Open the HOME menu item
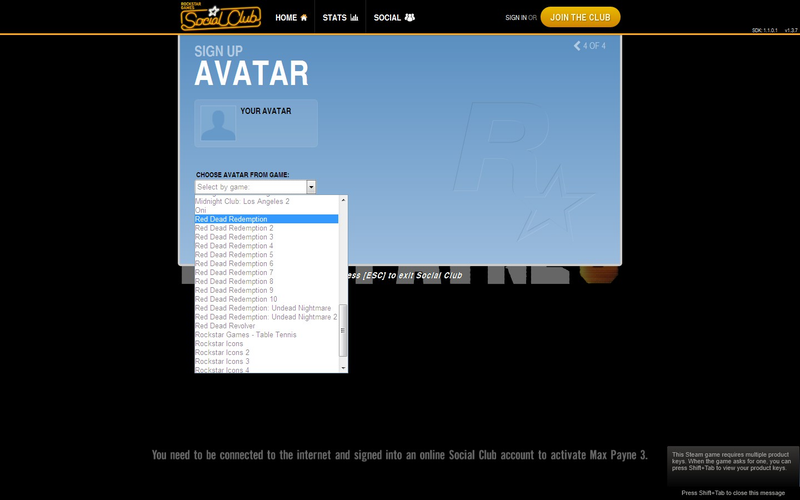This screenshot has width=800, height=500. (x=291, y=17)
